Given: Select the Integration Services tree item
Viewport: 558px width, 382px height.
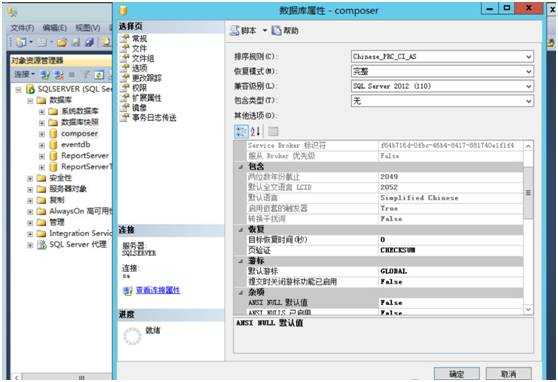Looking at the screenshot, I should (x=80, y=234).
